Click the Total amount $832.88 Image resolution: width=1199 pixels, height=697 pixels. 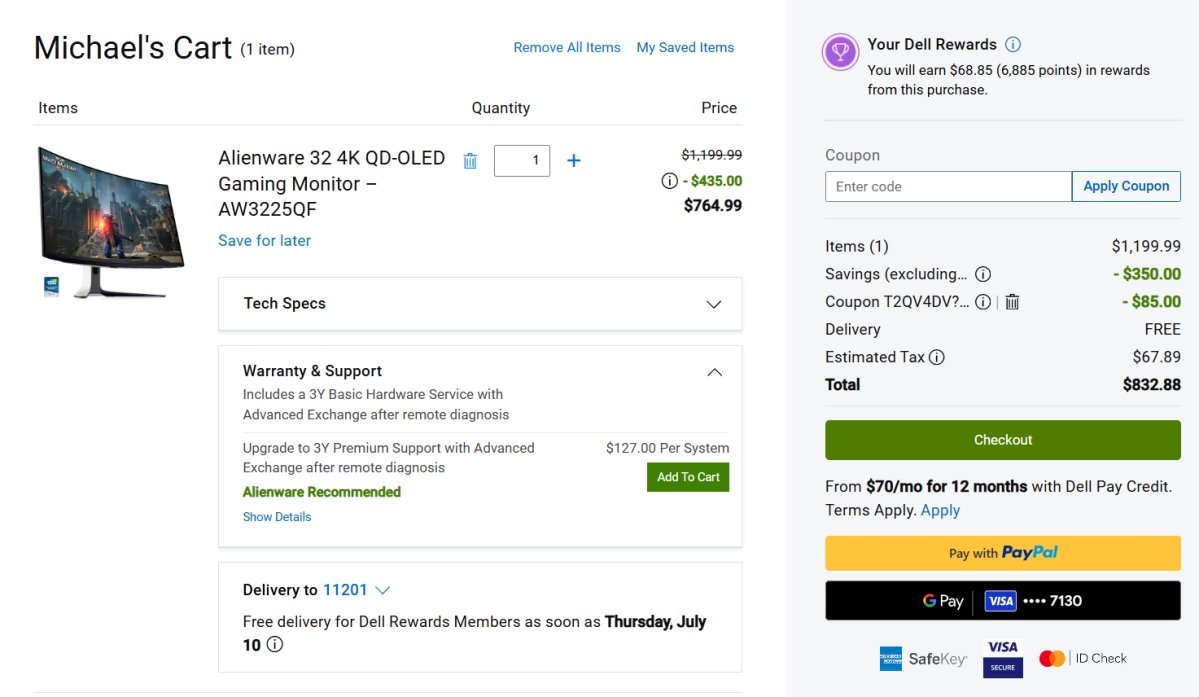click(1152, 384)
